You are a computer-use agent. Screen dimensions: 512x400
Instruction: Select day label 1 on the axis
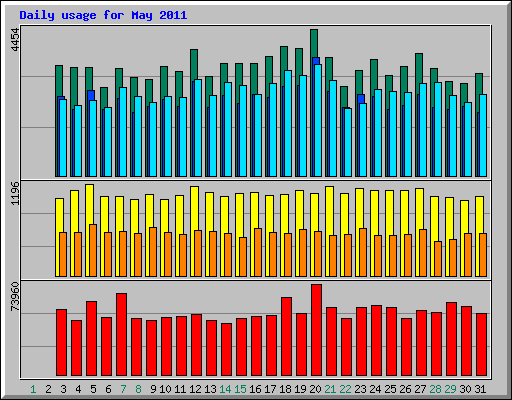pos(33,389)
